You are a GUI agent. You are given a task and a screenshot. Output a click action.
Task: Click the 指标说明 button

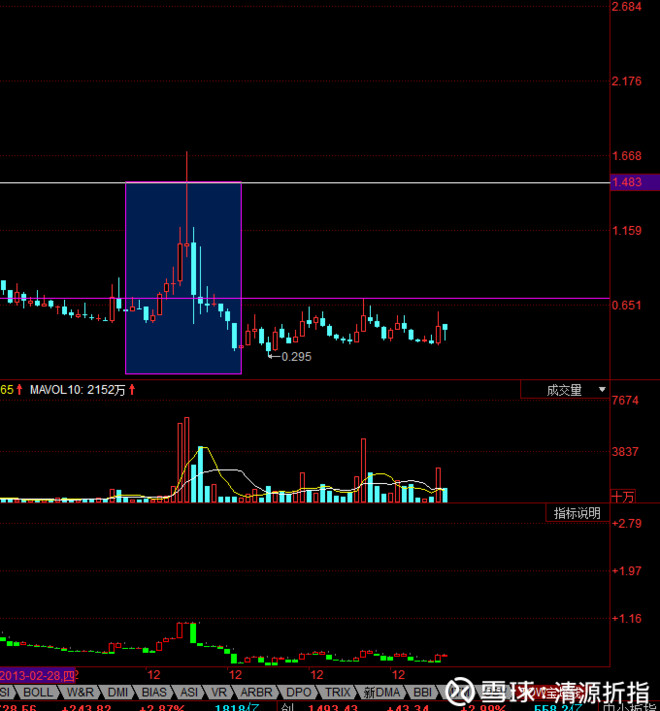[x=578, y=513]
